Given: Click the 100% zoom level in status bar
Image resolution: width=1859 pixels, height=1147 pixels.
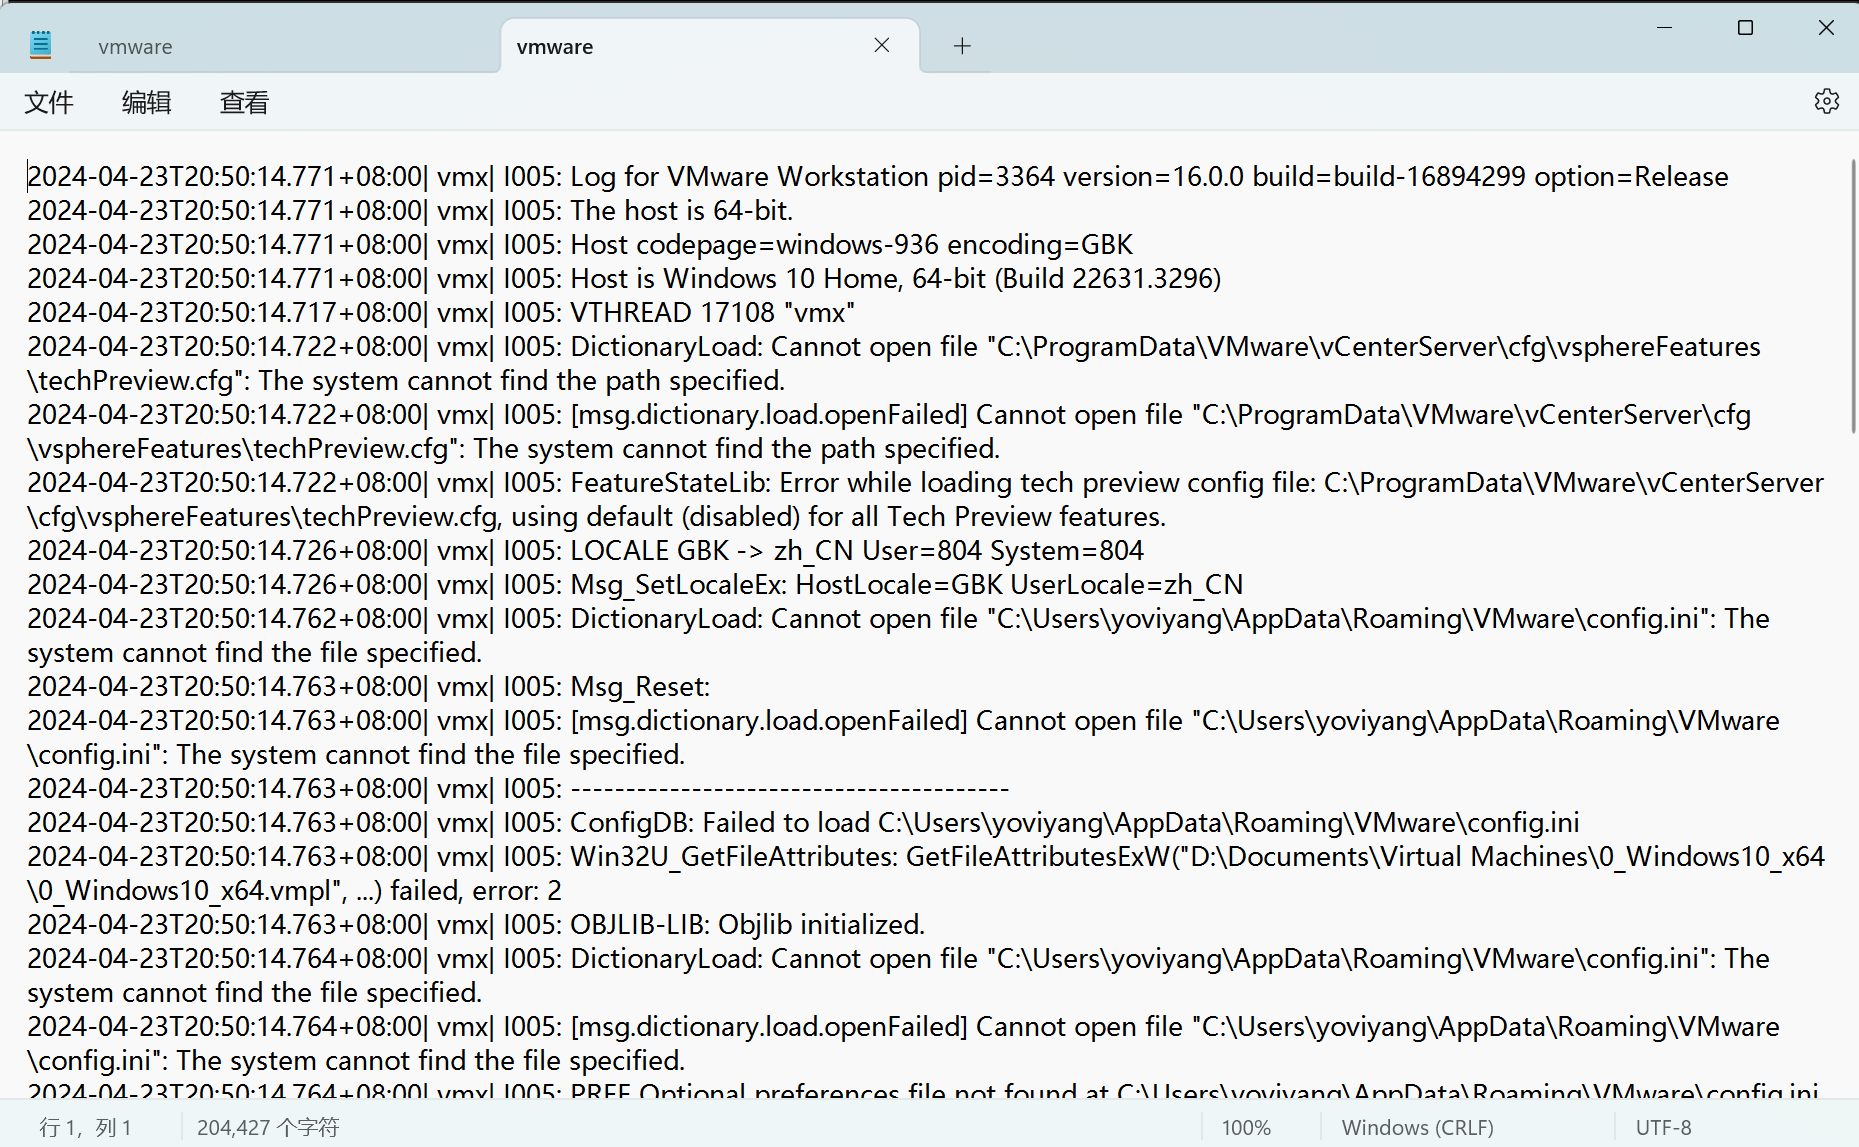Looking at the screenshot, I should tap(1246, 1127).
